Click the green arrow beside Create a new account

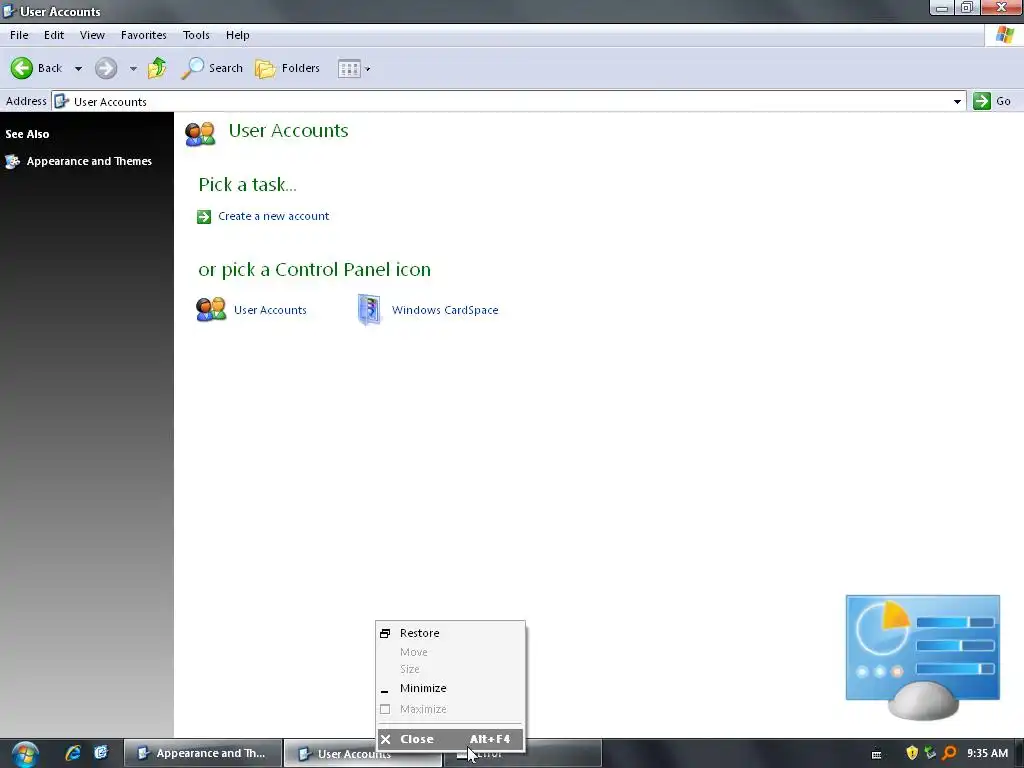click(x=204, y=217)
